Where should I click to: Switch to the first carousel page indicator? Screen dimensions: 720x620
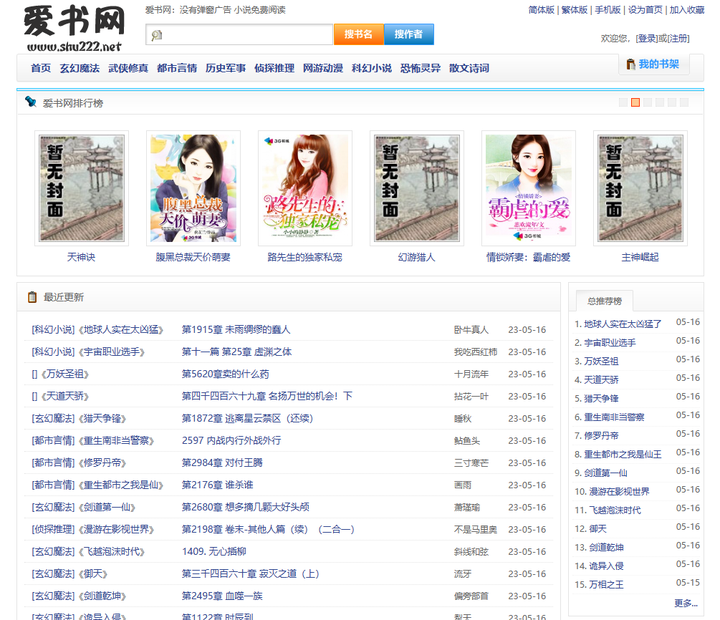click(623, 102)
